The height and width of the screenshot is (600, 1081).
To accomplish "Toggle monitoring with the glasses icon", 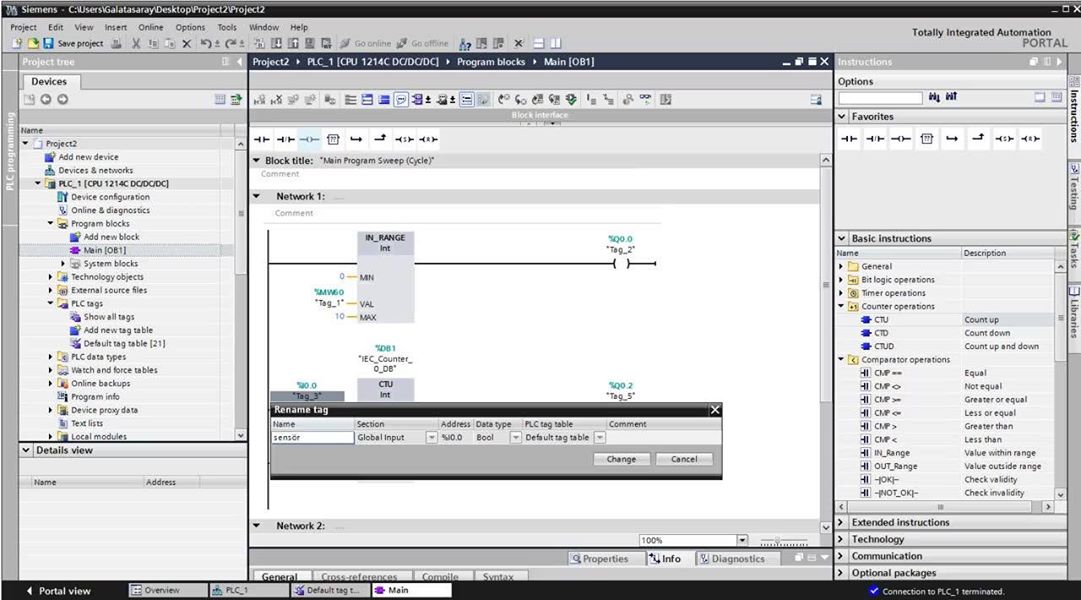I will 645,100.
